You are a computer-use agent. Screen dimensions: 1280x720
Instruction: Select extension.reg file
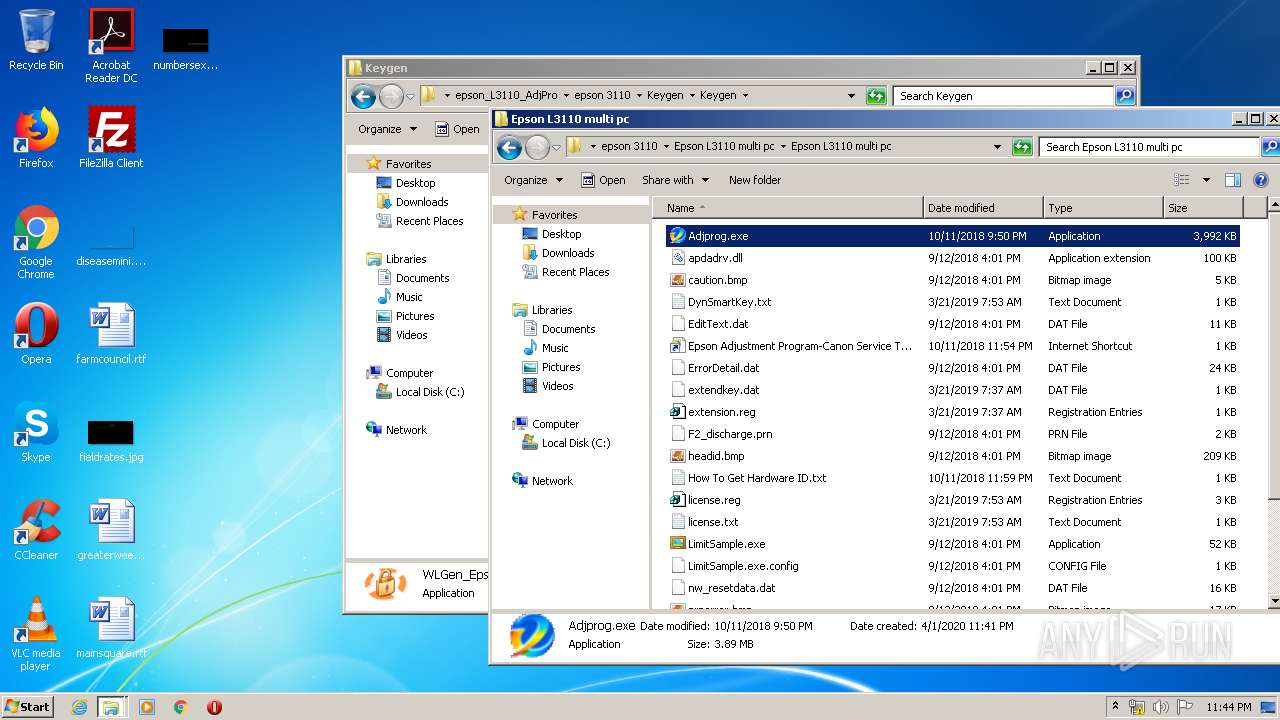tap(953, 412)
